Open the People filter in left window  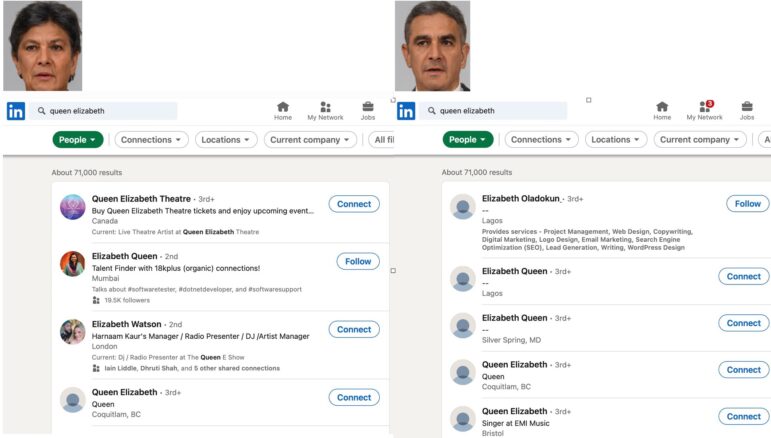tap(78, 140)
